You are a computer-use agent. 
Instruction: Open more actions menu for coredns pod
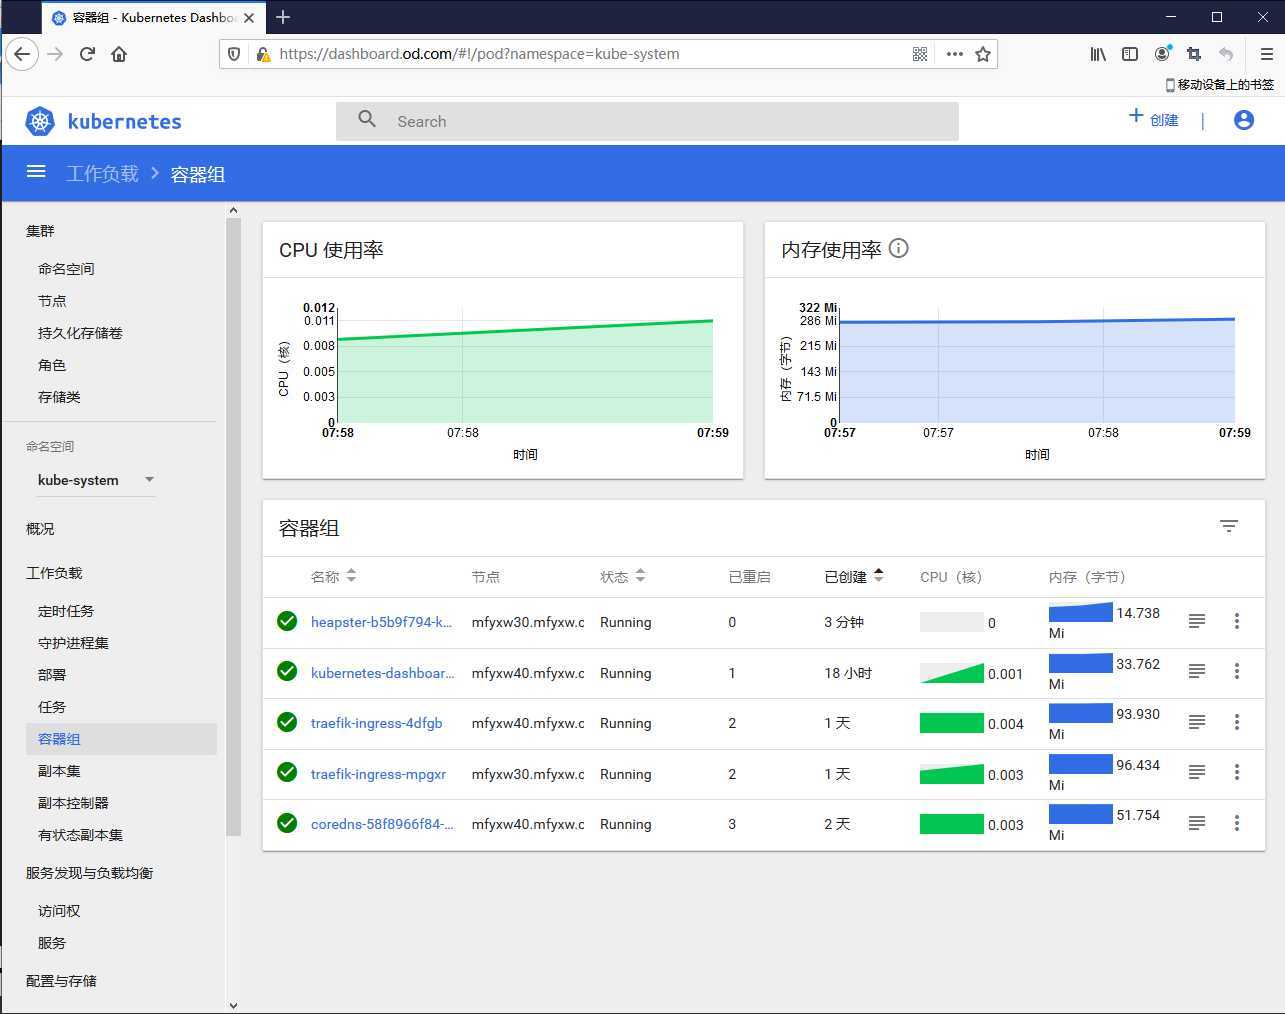[1237, 823]
